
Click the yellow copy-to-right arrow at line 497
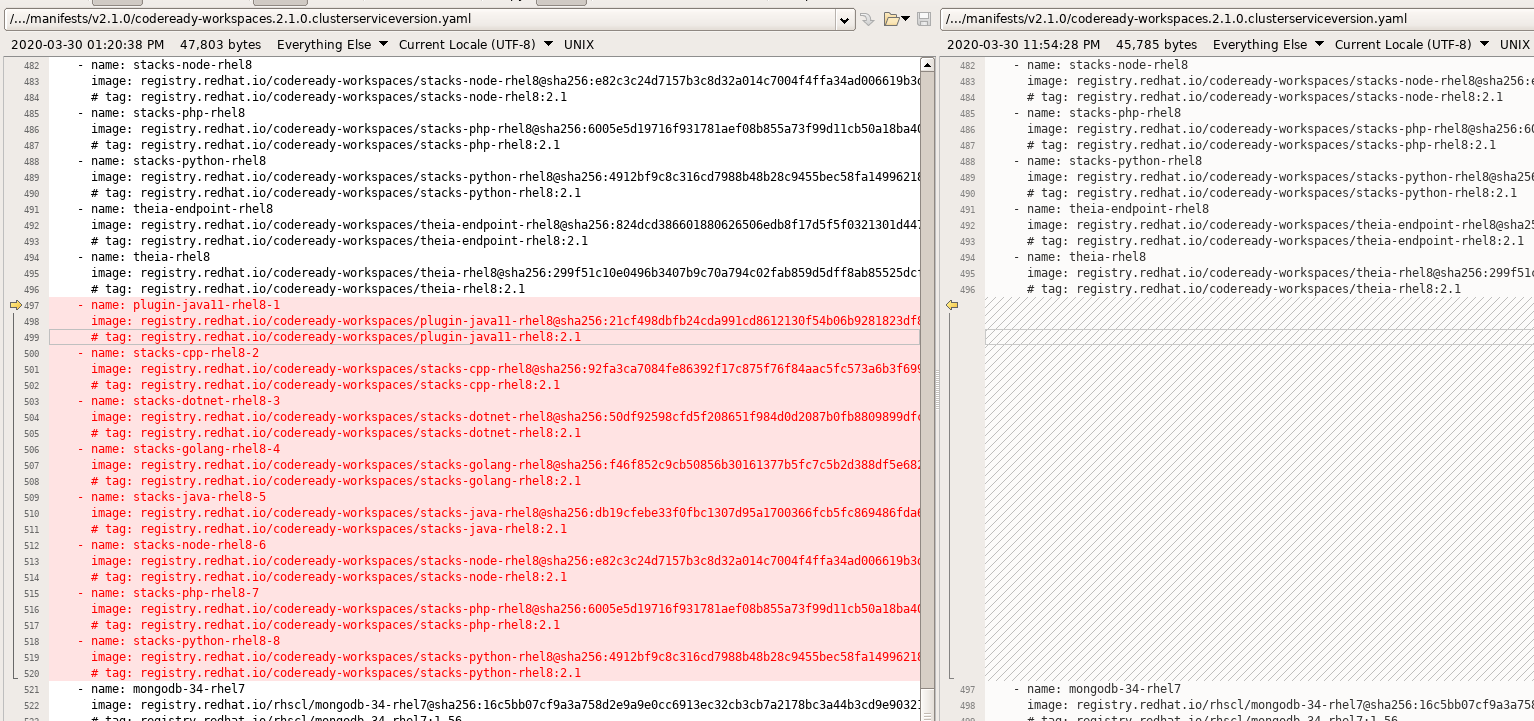point(15,305)
